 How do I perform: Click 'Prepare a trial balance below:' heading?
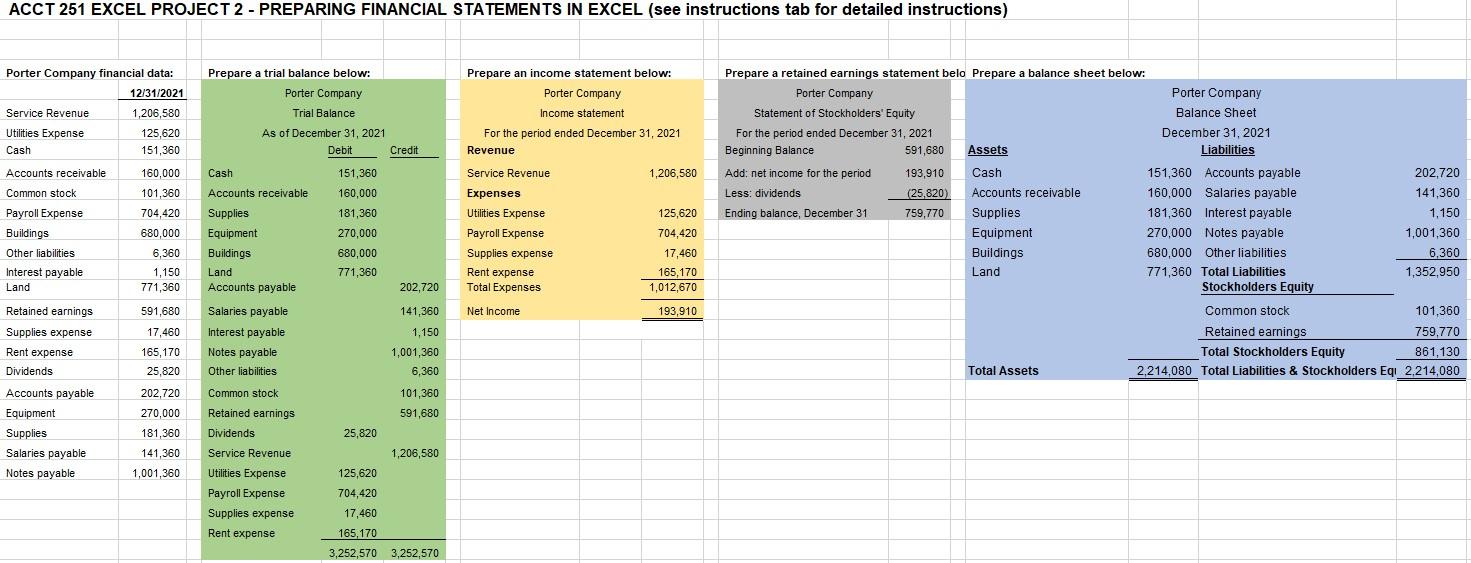point(289,73)
